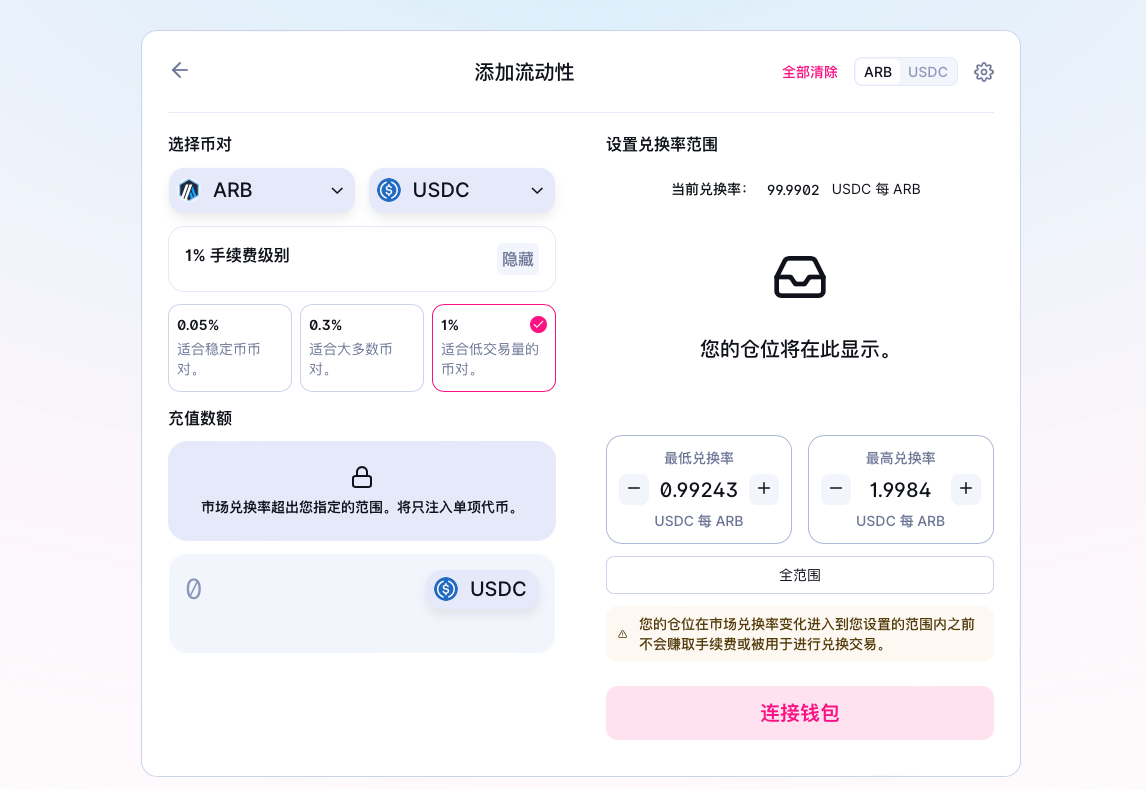Image resolution: width=1146 pixels, height=789 pixels.
Task: Click the USDC coin icon in deposit field
Action: tap(446, 590)
